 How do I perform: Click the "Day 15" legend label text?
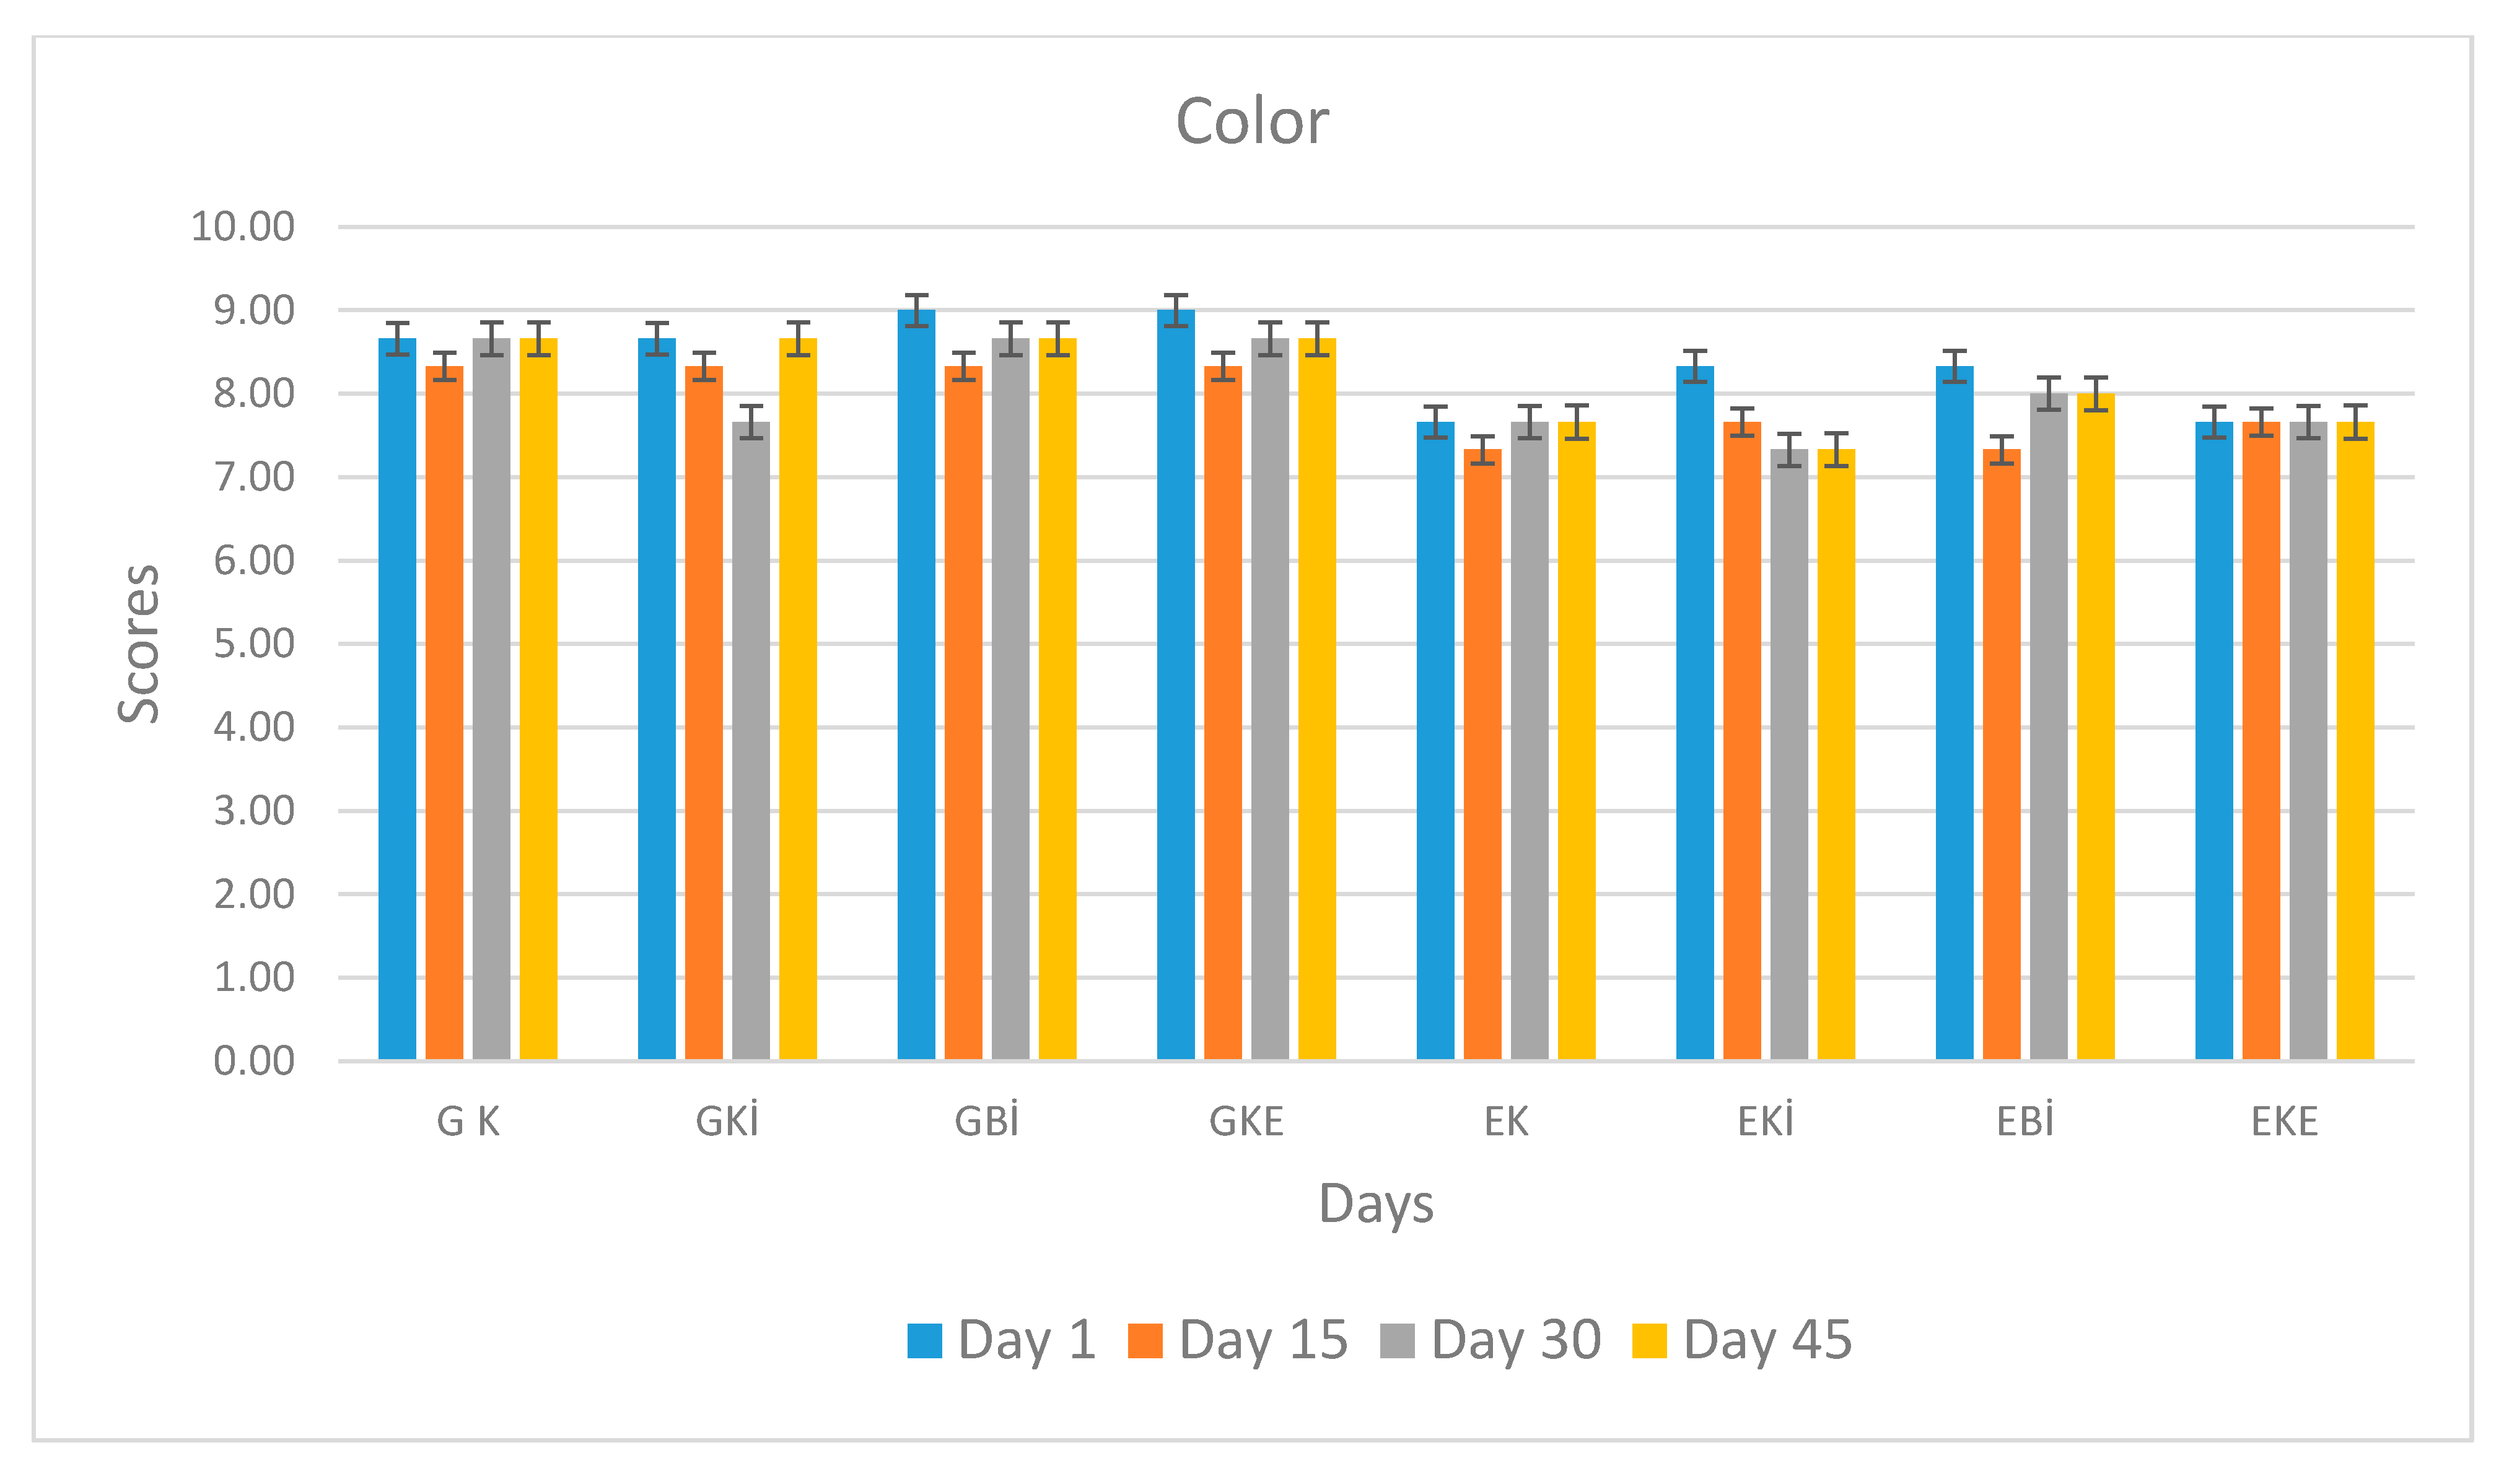pyautogui.click(x=1263, y=1340)
